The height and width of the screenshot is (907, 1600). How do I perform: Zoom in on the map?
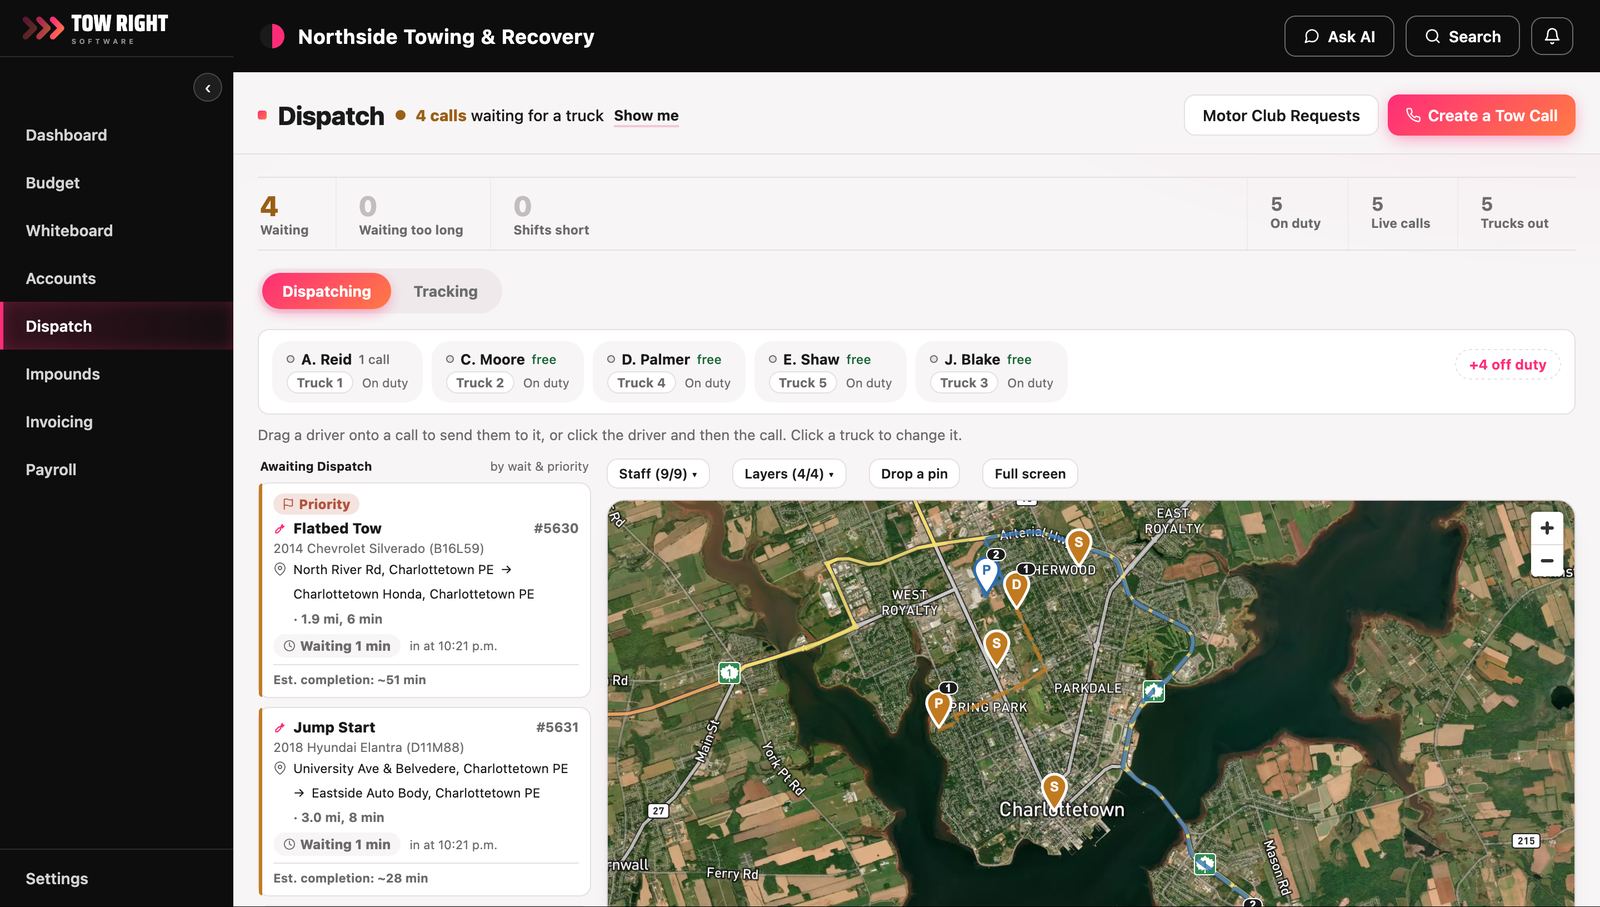click(x=1547, y=528)
